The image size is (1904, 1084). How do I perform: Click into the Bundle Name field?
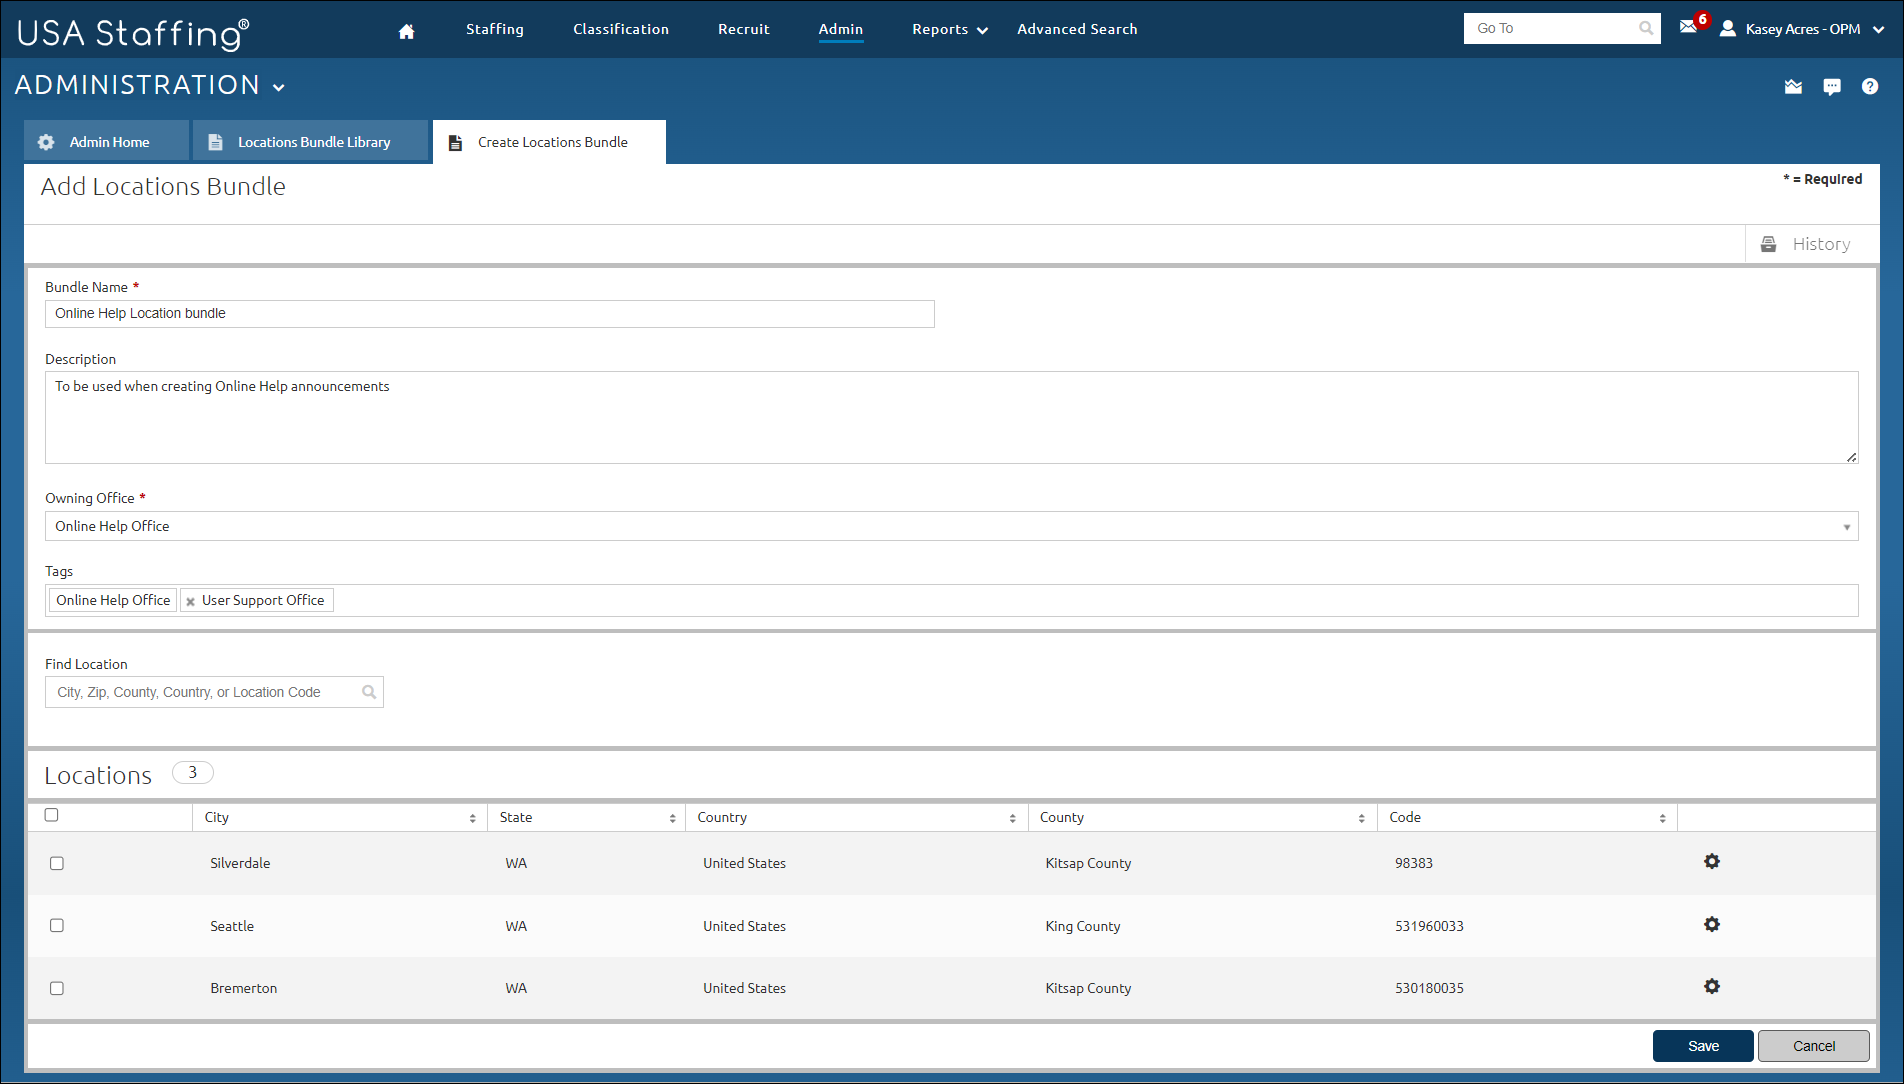point(490,314)
